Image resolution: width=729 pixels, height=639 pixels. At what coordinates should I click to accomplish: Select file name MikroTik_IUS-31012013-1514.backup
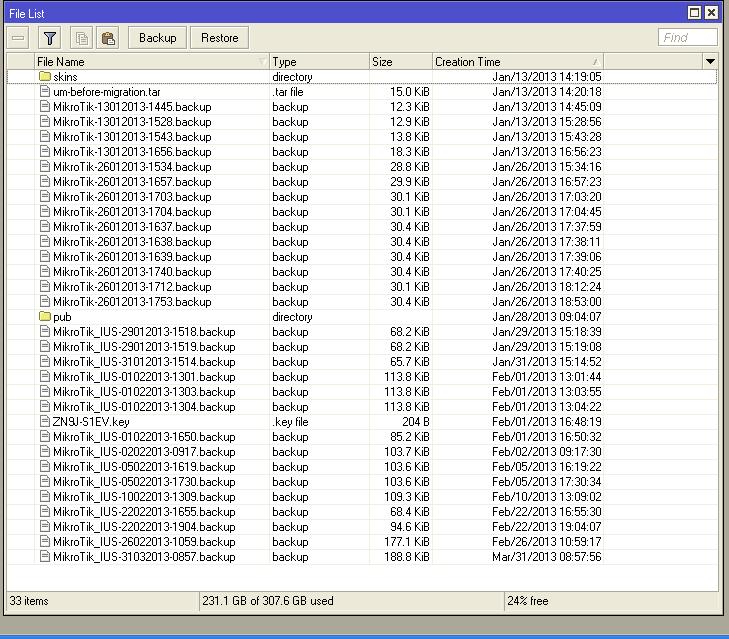click(144, 362)
